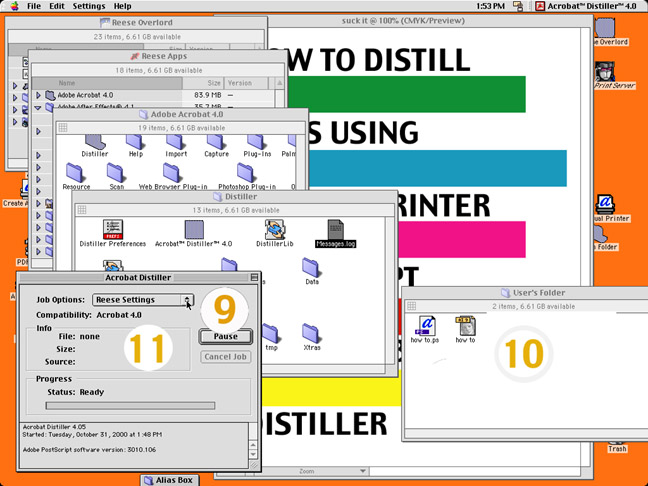The width and height of the screenshot is (648, 486).
Task: Select the Import folder icon
Action: (176, 147)
